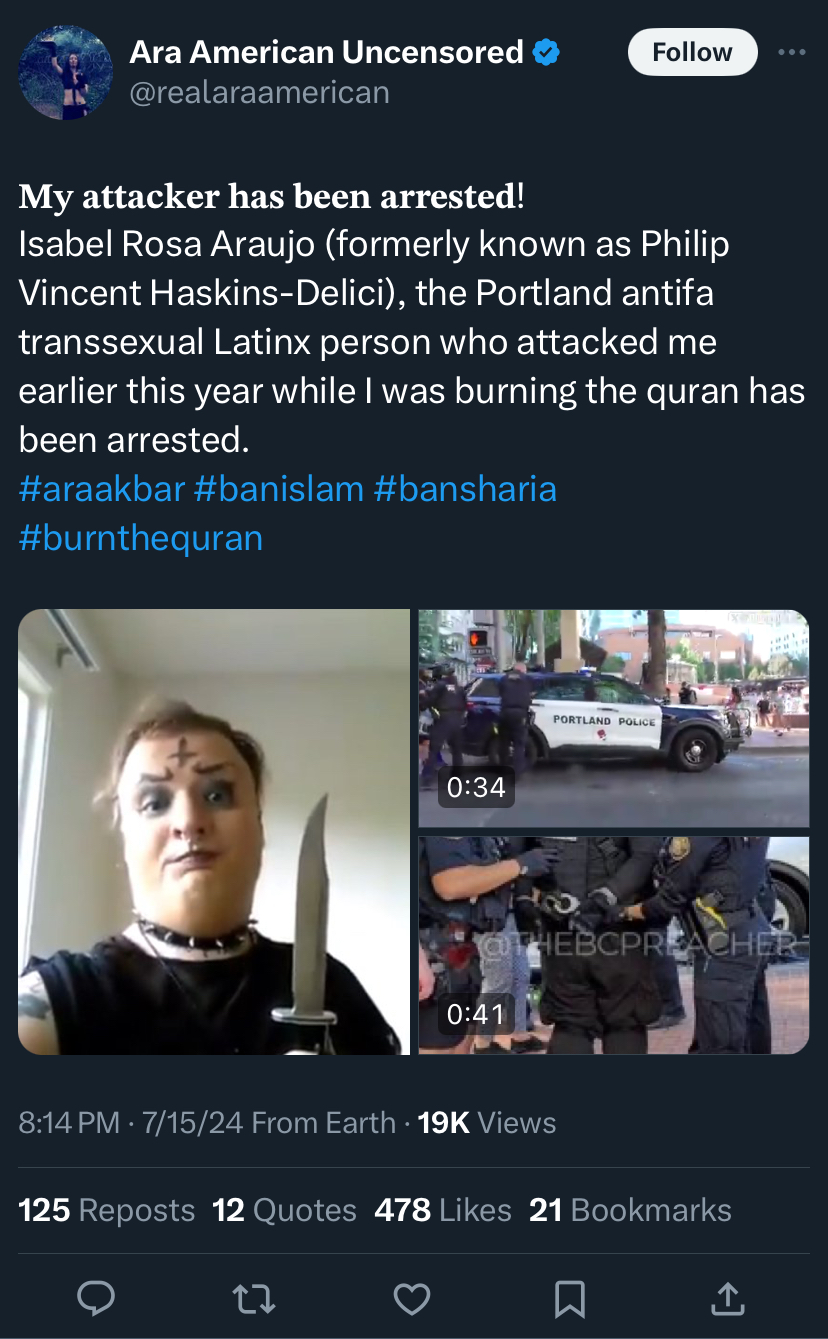View the 125 Reposts list
The width and height of the screenshot is (828, 1339).
pos(106,1210)
